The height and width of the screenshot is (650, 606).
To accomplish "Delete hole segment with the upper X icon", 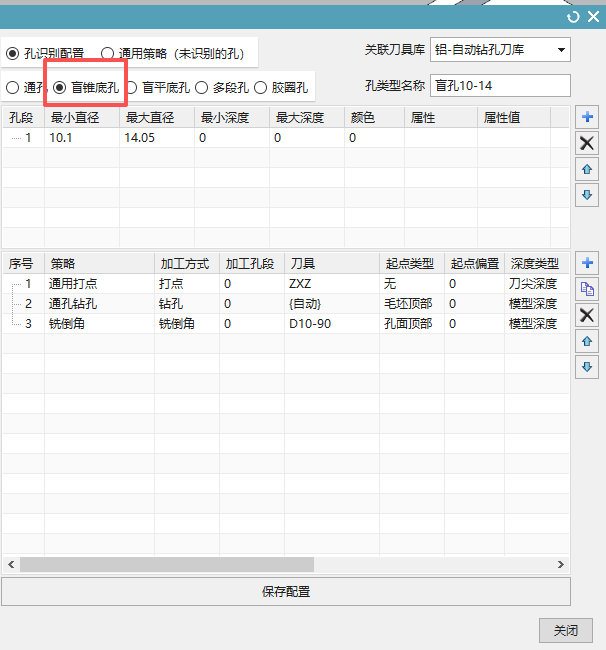I will 587,143.
